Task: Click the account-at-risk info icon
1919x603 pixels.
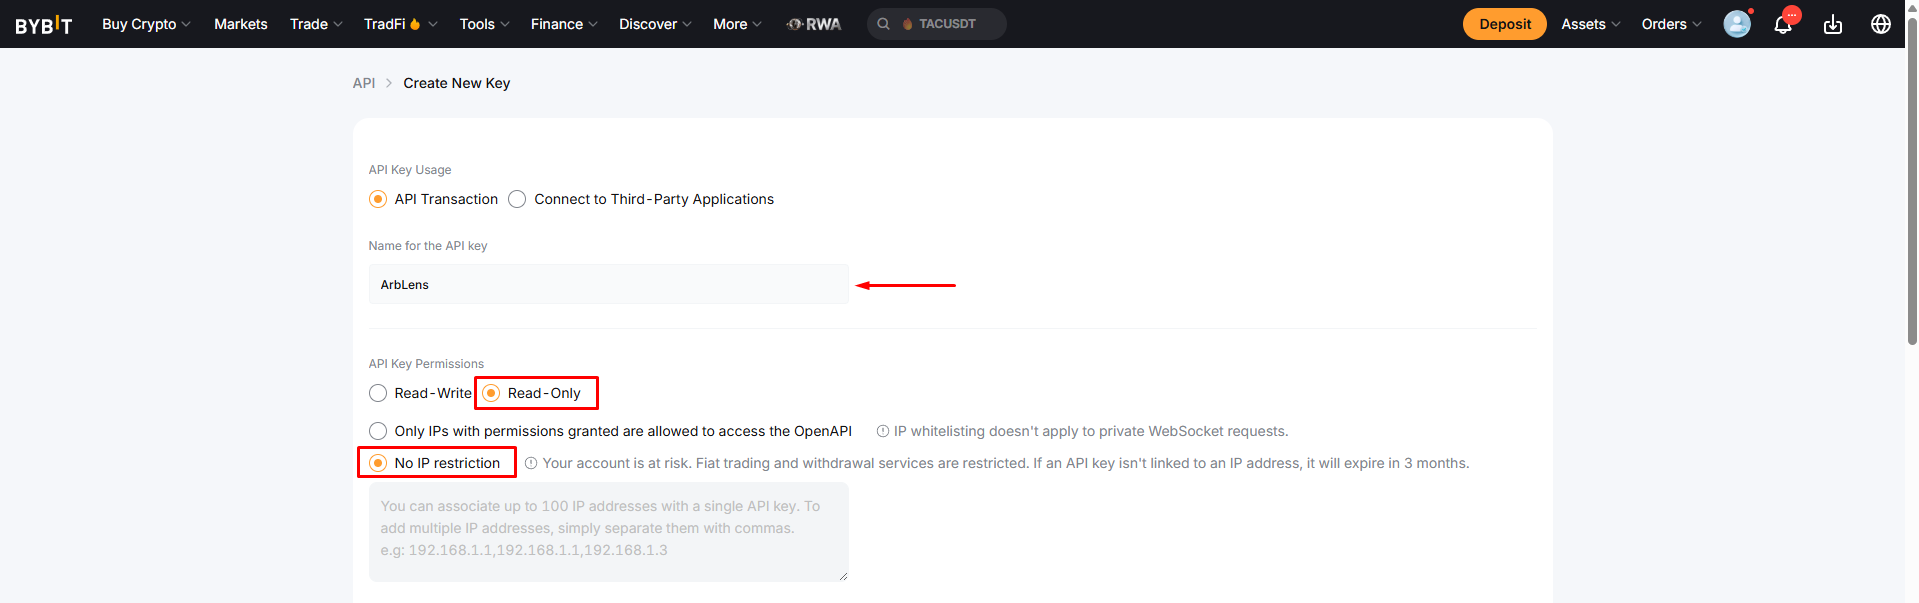Action: (531, 463)
